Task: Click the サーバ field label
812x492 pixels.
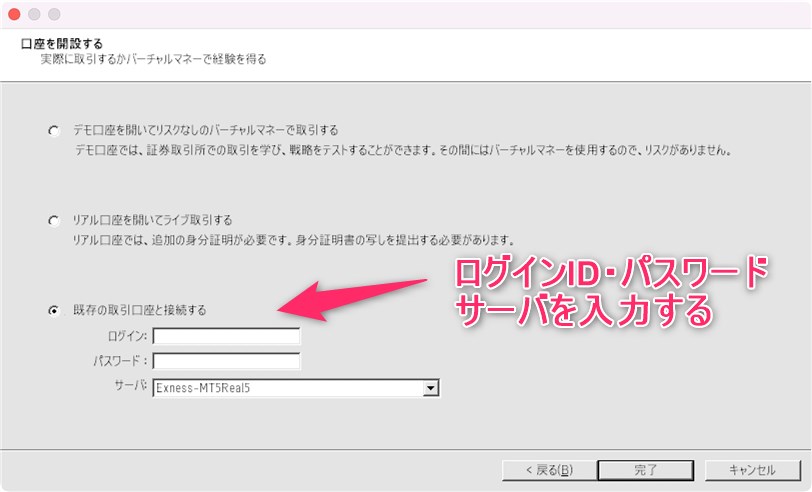Action: click(130, 385)
